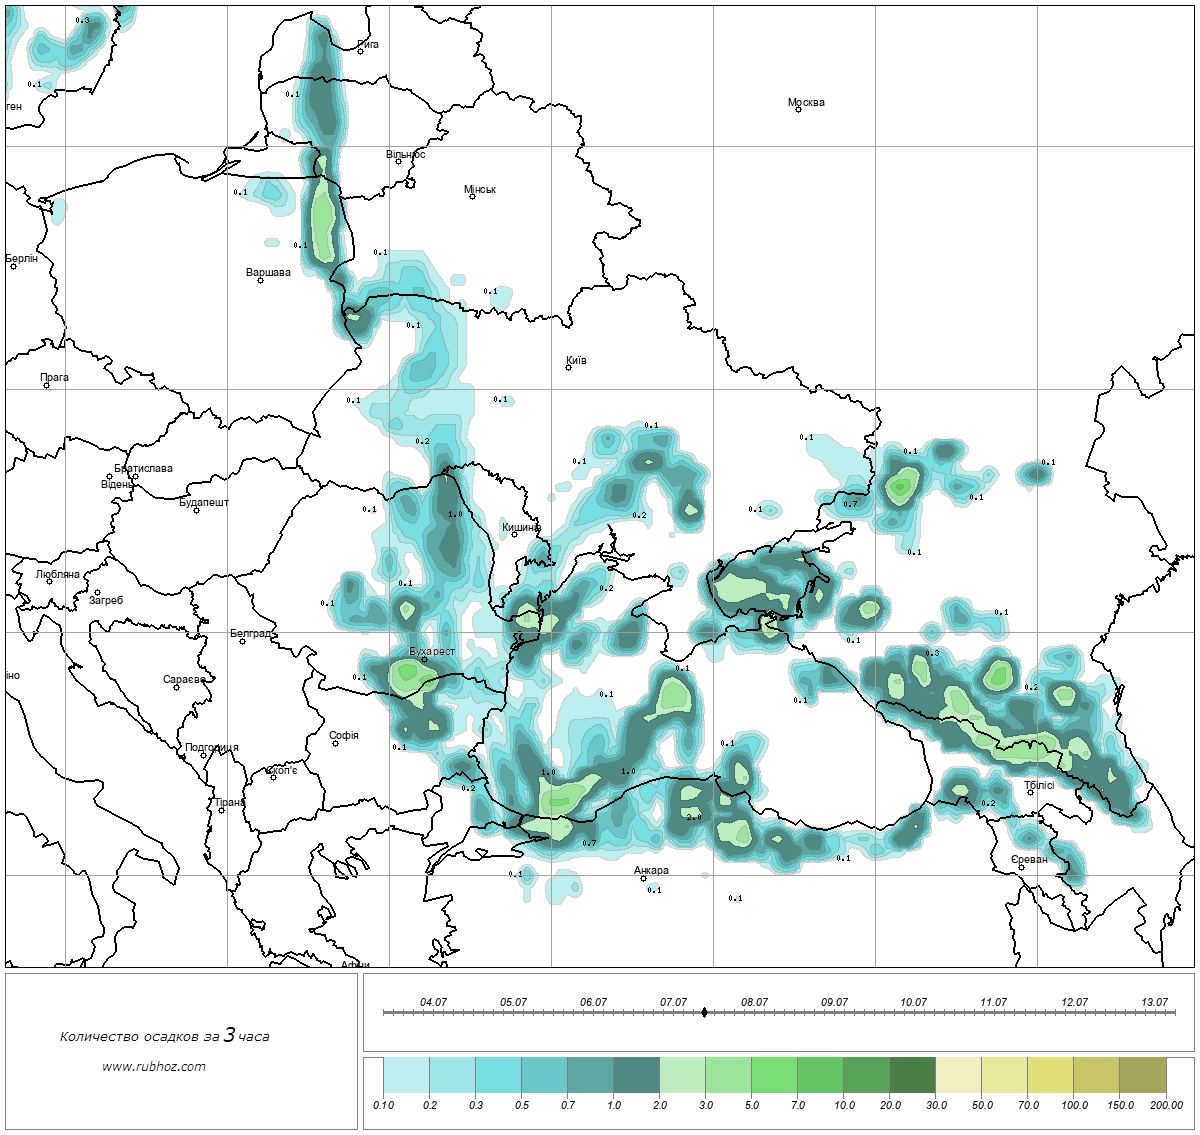Click the Єреван city marker
Image resolution: width=1200 pixels, height=1135 pixels.
pos(1021,866)
